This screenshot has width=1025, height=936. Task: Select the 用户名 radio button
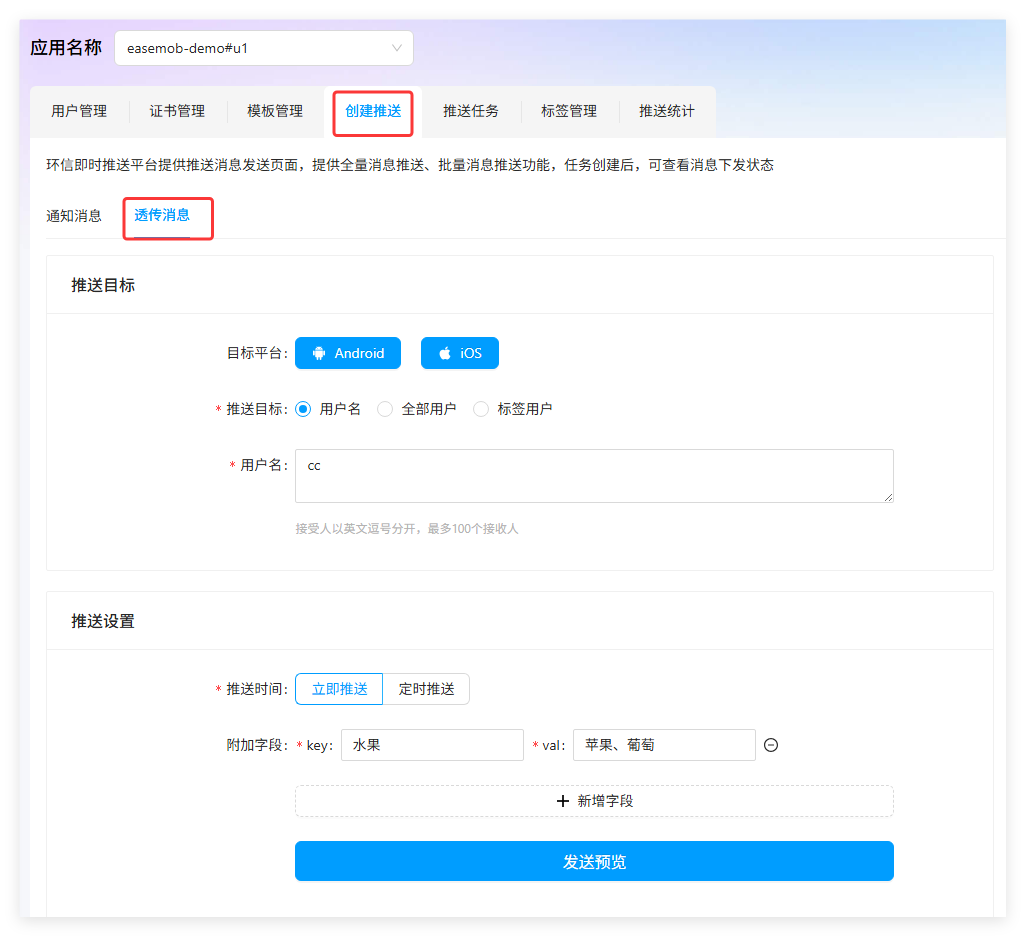[x=304, y=409]
